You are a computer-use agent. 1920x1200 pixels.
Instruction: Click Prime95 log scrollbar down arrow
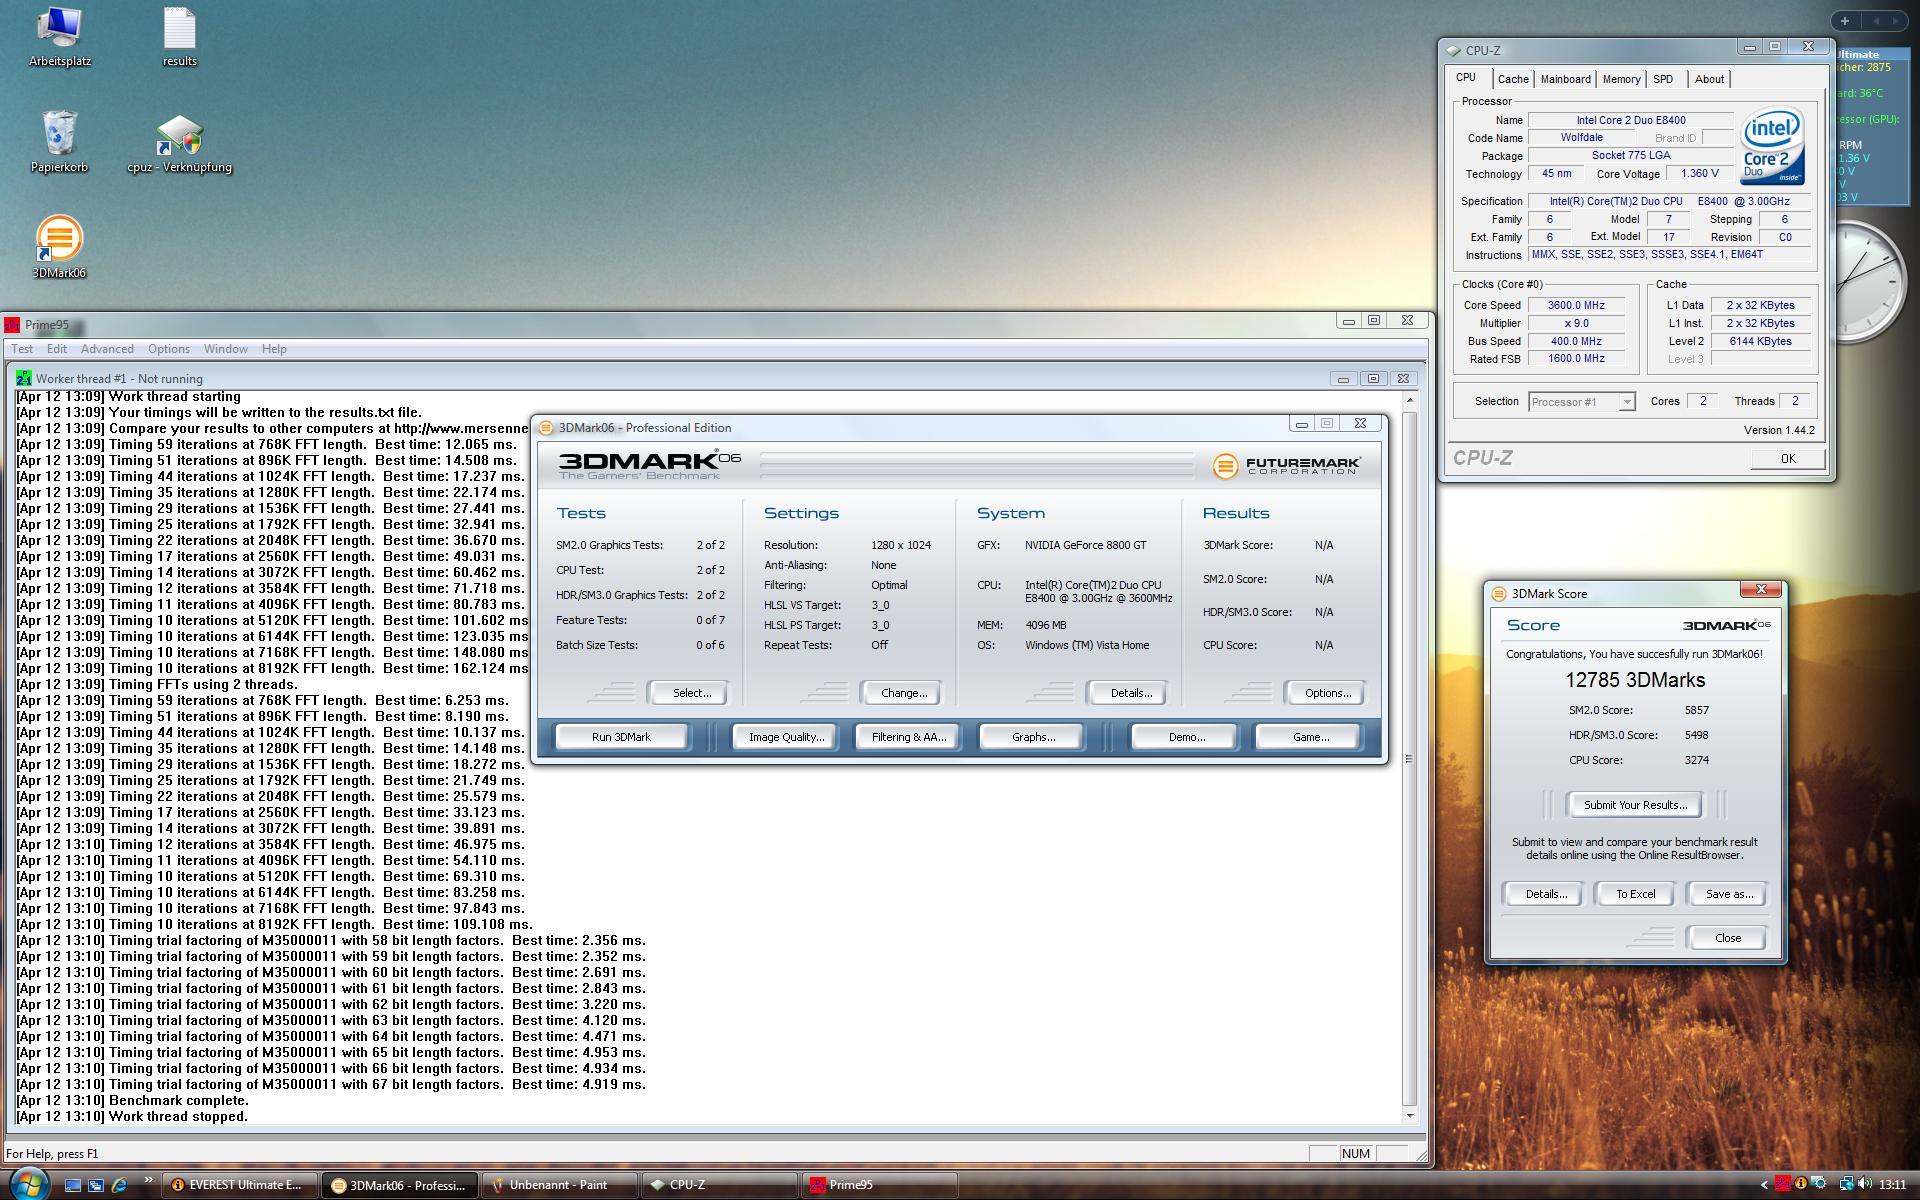[x=1409, y=1115]
